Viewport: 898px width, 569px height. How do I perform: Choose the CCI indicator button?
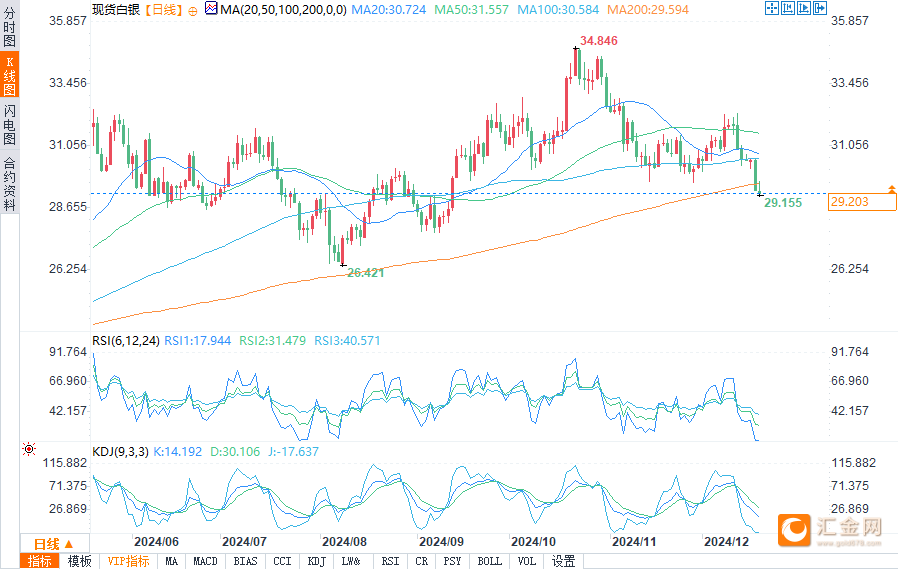[282, 562]
